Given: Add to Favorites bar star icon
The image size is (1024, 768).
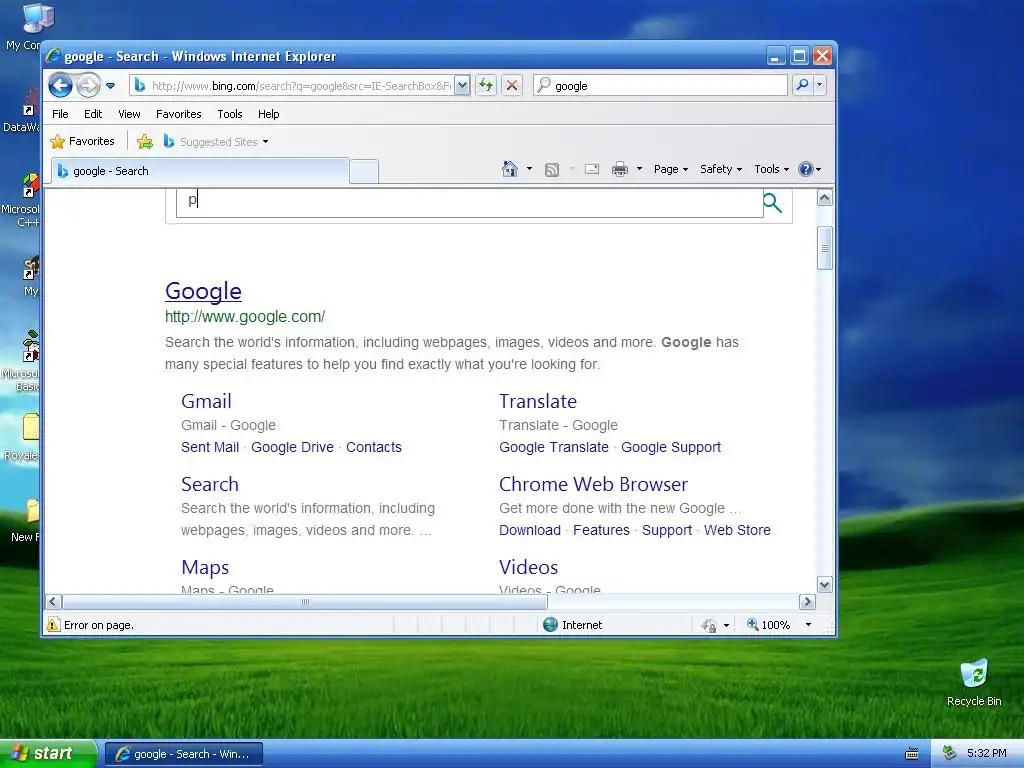Looking at the screenshot, I should (x=145, y=142).
